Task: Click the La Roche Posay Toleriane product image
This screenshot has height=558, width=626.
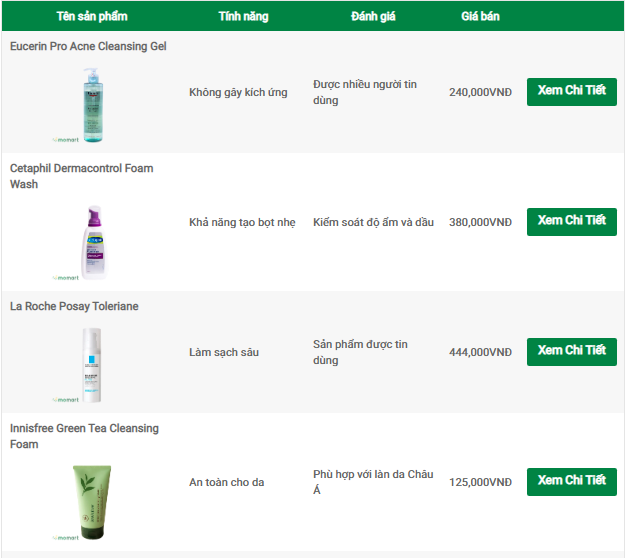Action: (x=92, y=364)
